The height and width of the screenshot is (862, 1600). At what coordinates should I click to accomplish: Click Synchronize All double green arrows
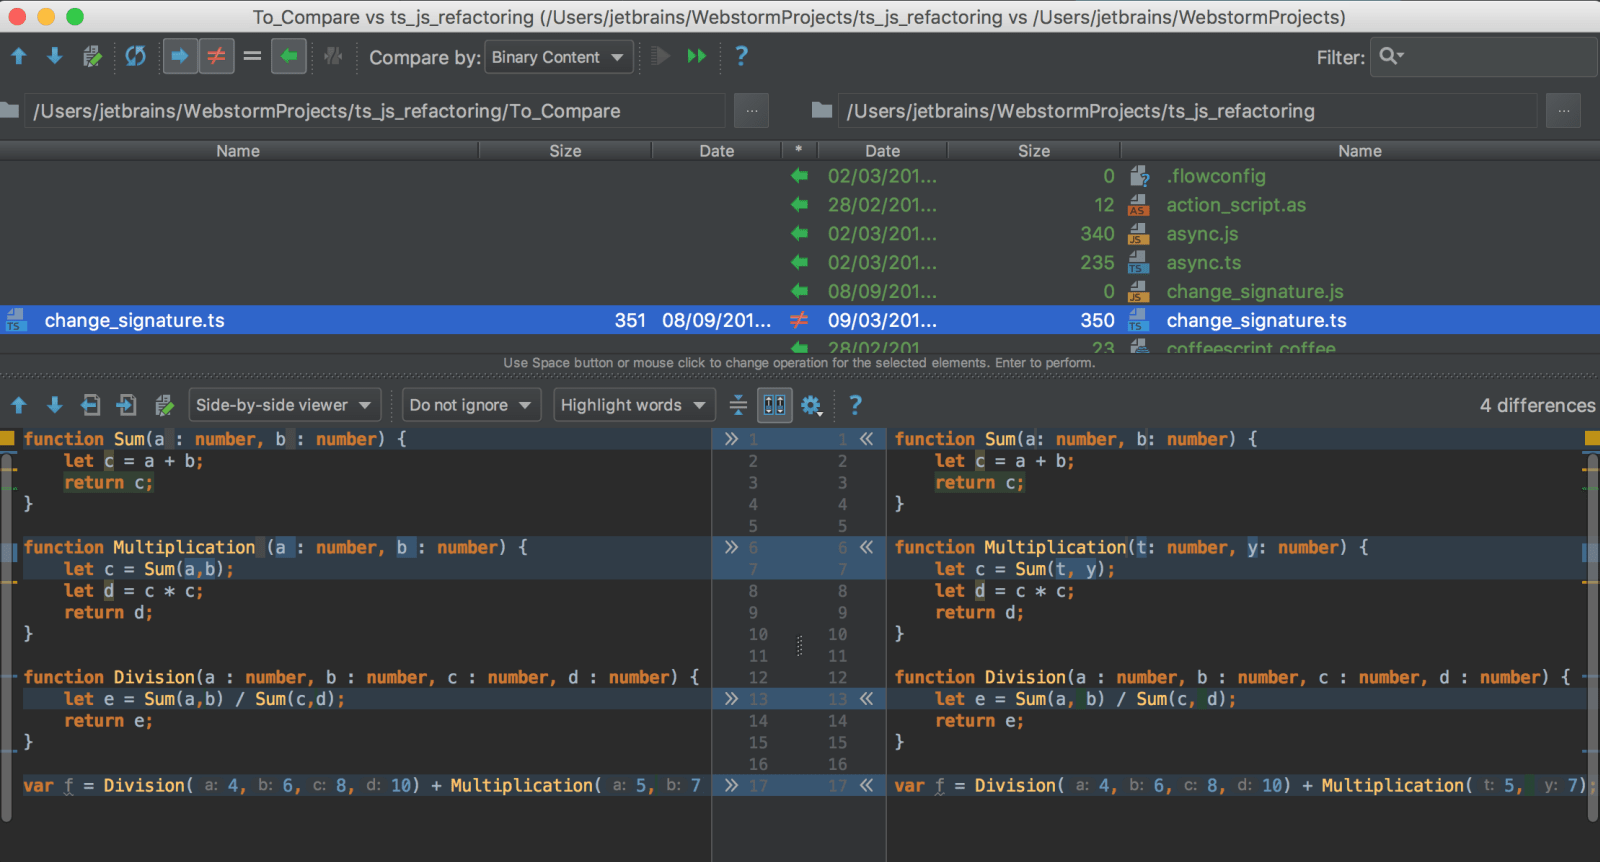697,57
